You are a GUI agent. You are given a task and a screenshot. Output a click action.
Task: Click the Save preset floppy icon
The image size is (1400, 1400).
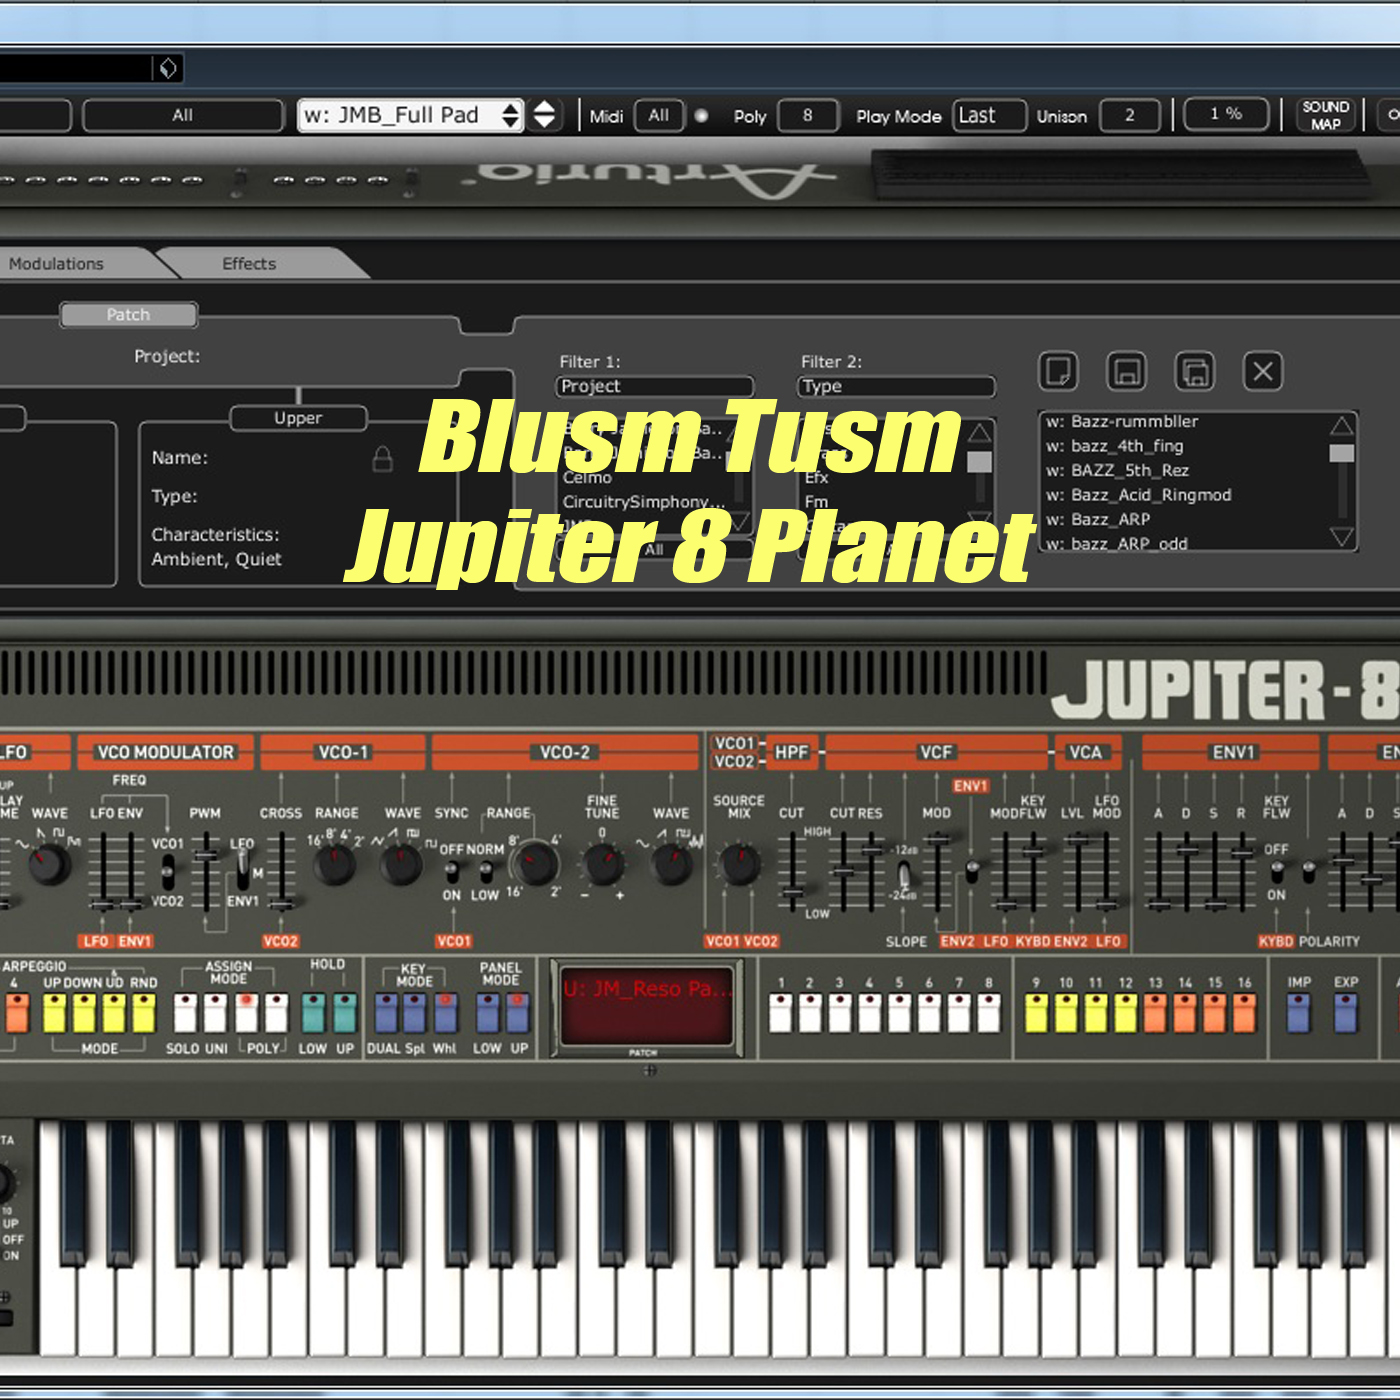click(1126, 371)
